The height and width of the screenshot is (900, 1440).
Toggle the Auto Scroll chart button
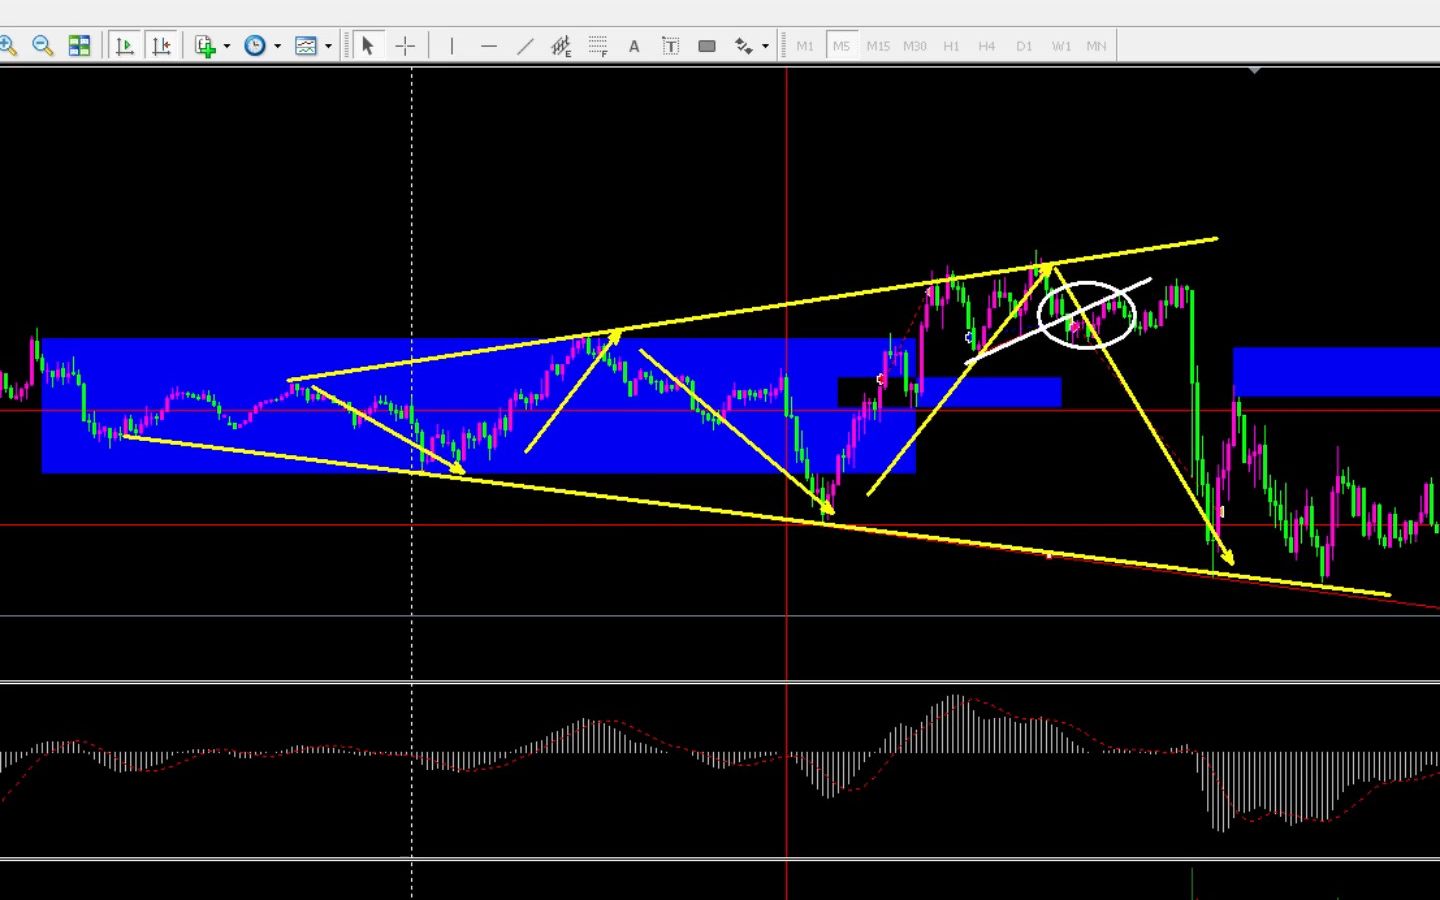coord(125,45)
